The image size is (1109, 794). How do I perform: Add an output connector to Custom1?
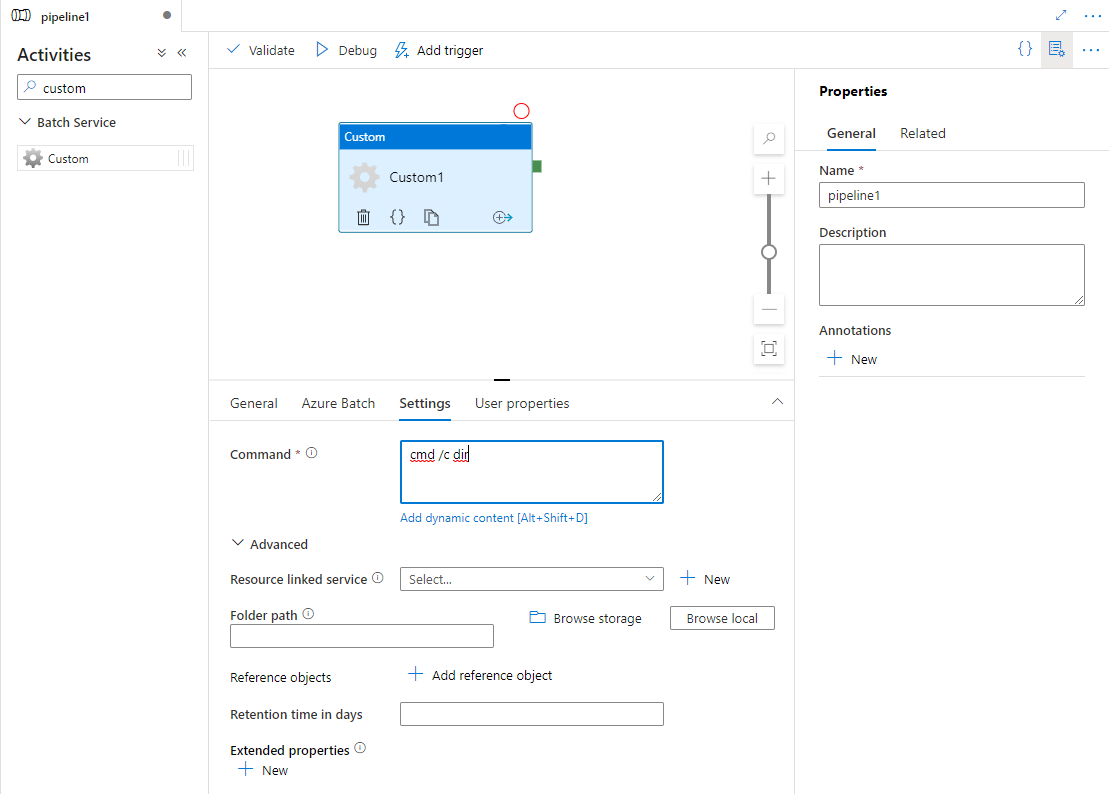(502, 217)
